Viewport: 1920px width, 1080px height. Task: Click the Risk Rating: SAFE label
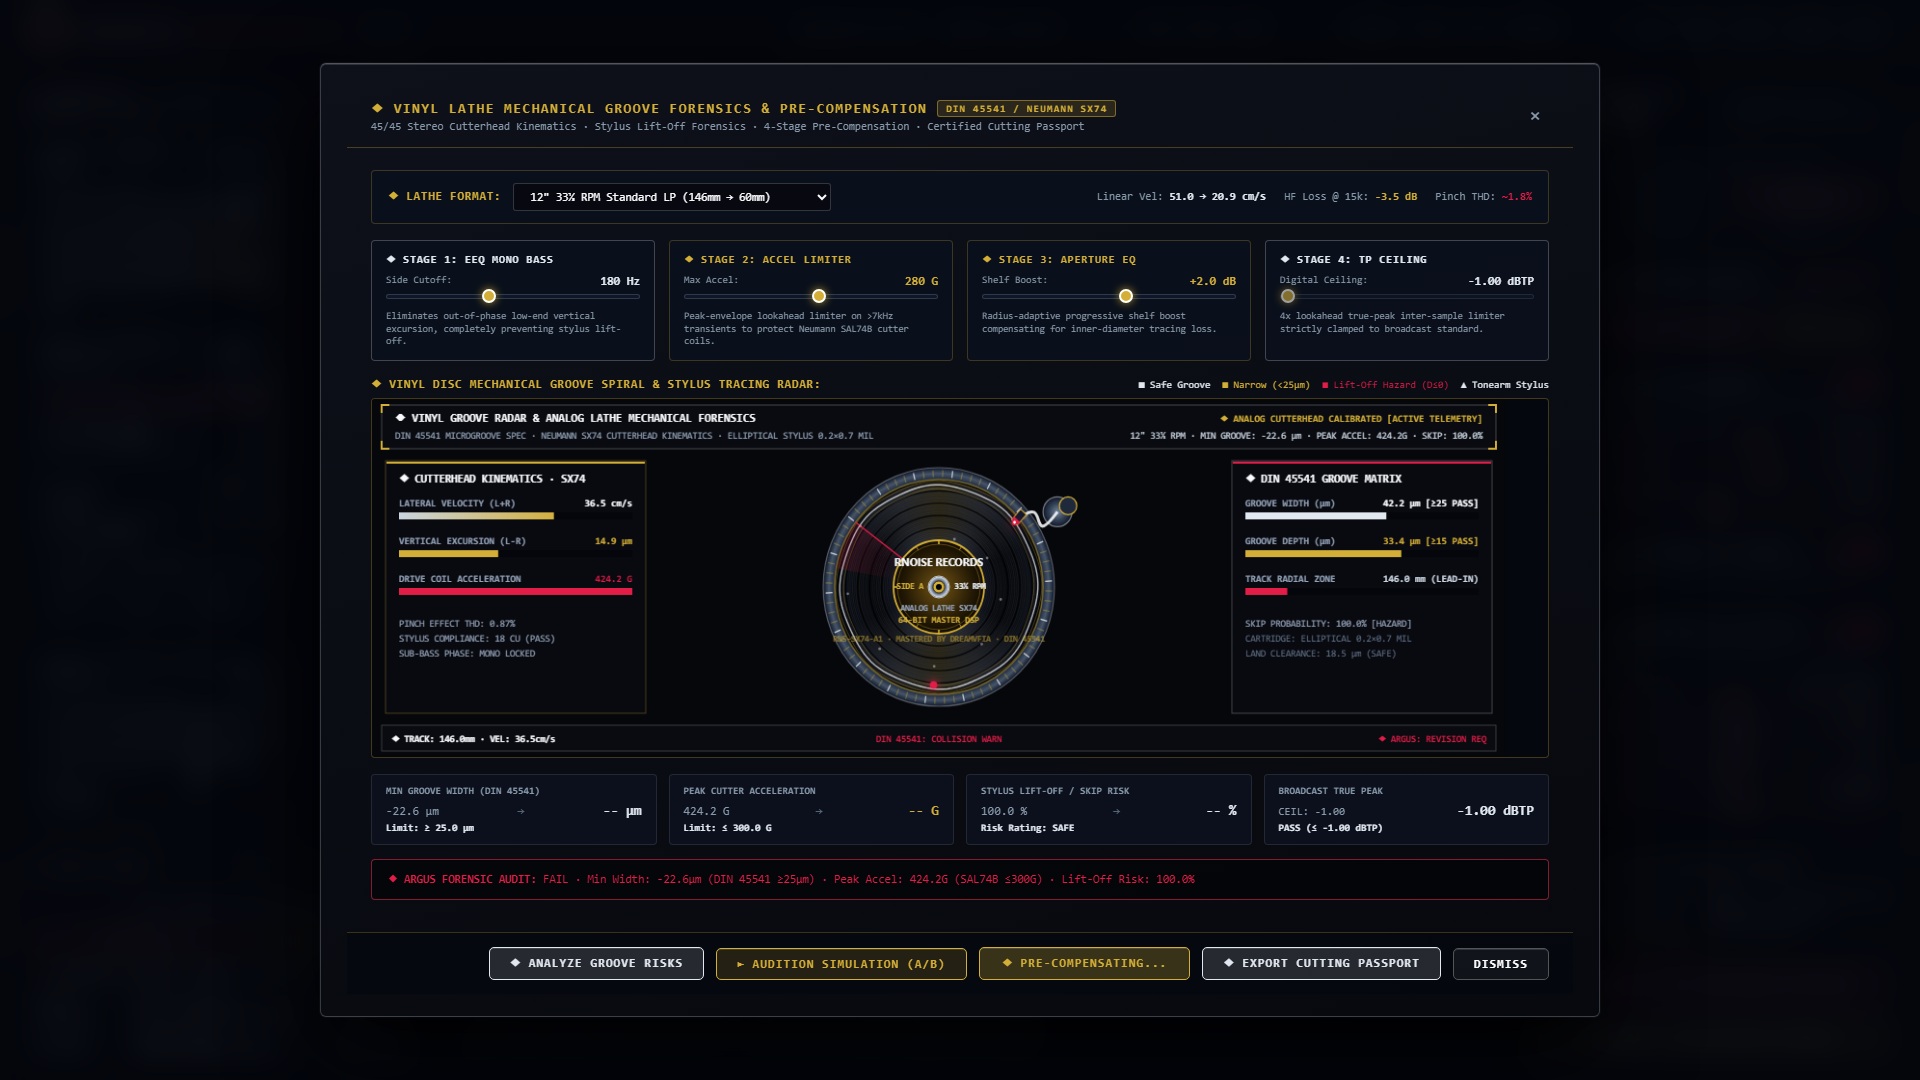coord(1027,828)
